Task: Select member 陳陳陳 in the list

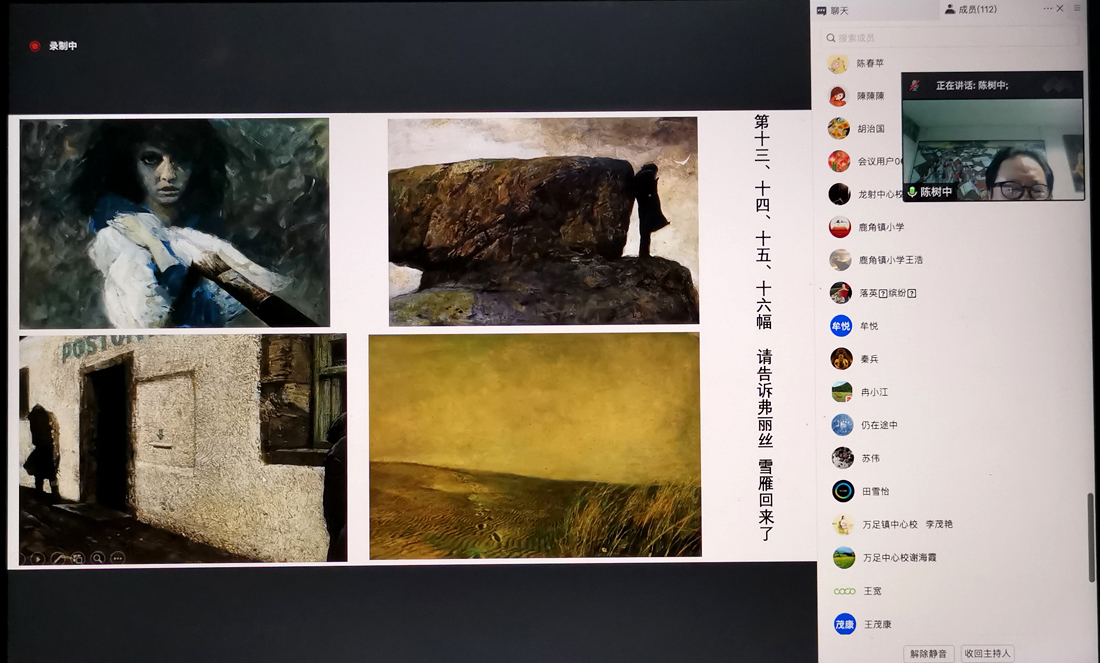Action: [871, 96]
